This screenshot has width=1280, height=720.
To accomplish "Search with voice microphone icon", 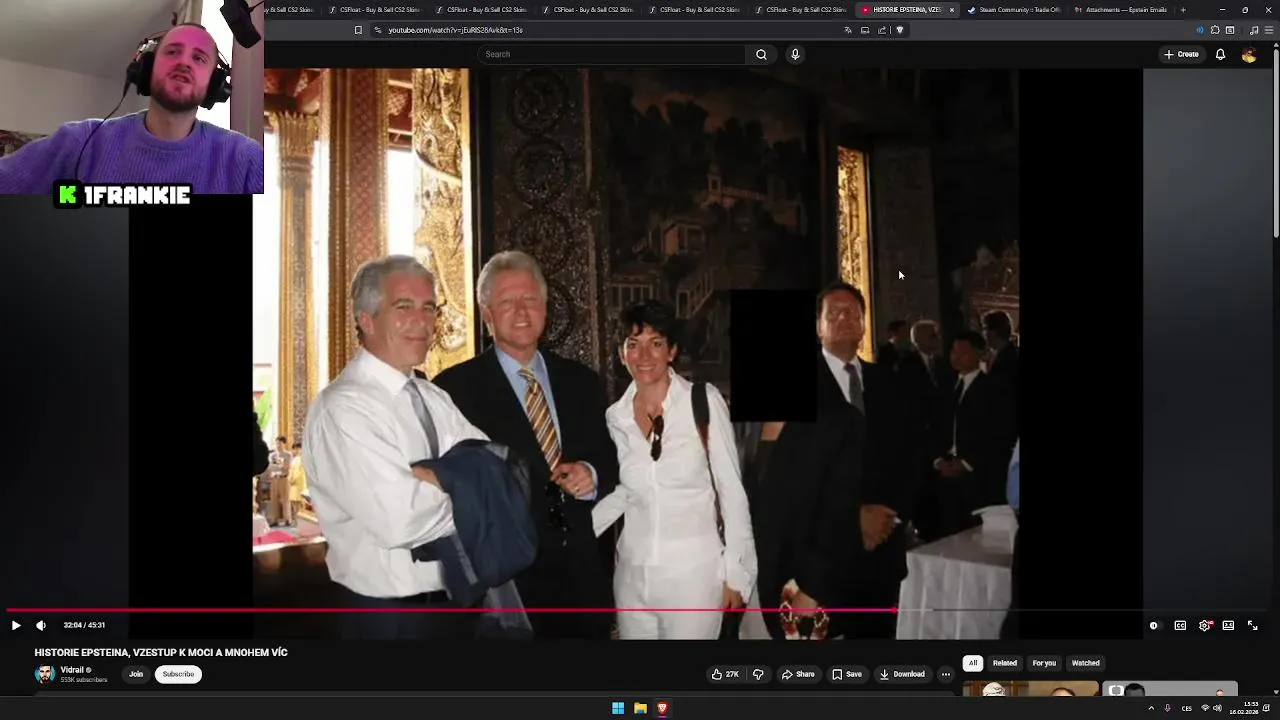I will 795,54.
